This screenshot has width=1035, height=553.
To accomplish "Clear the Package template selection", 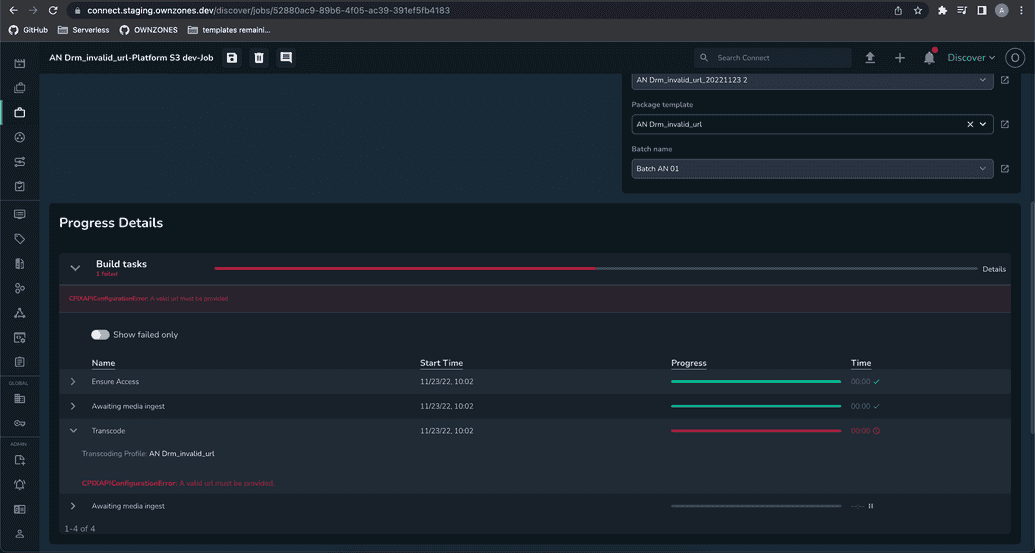I will point(970,124).
